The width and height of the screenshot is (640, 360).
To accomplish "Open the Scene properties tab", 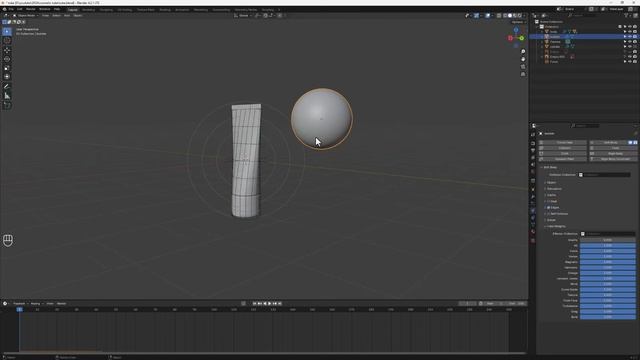I will click(x=533, y=164).
